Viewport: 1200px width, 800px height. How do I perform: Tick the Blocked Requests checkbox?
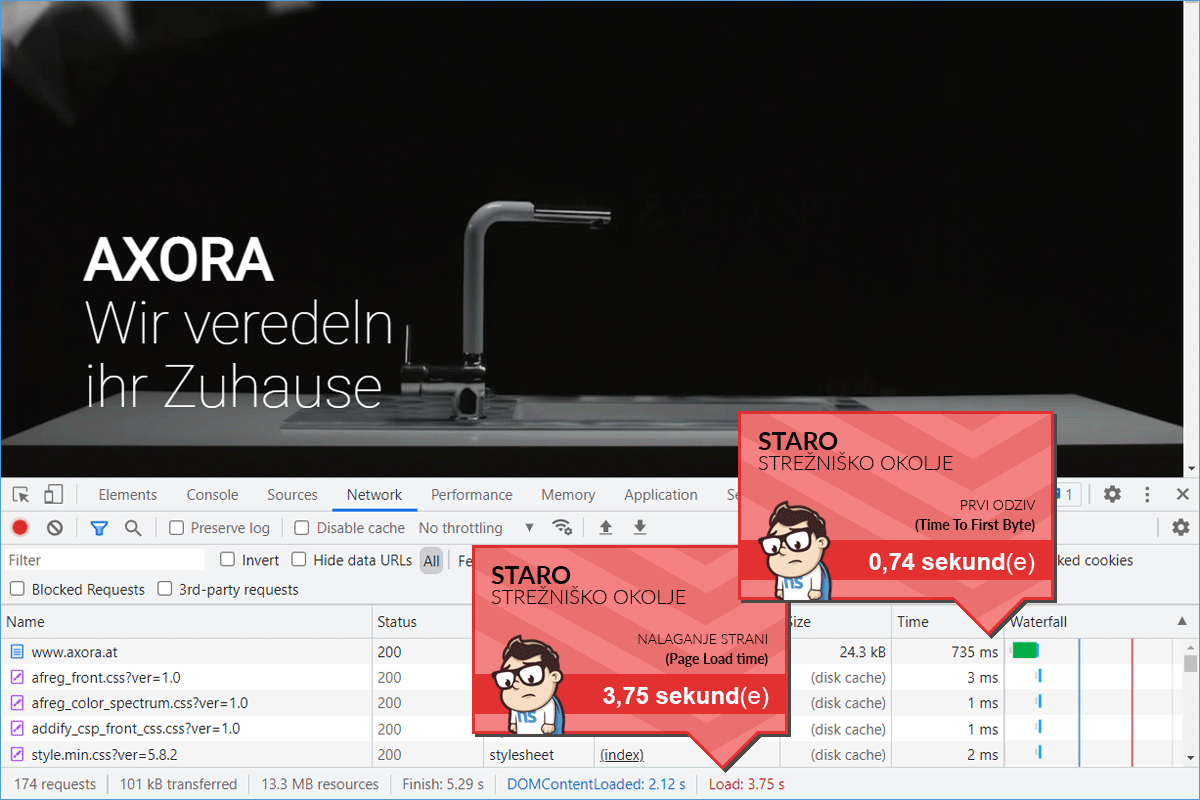[x=17, y=590]
